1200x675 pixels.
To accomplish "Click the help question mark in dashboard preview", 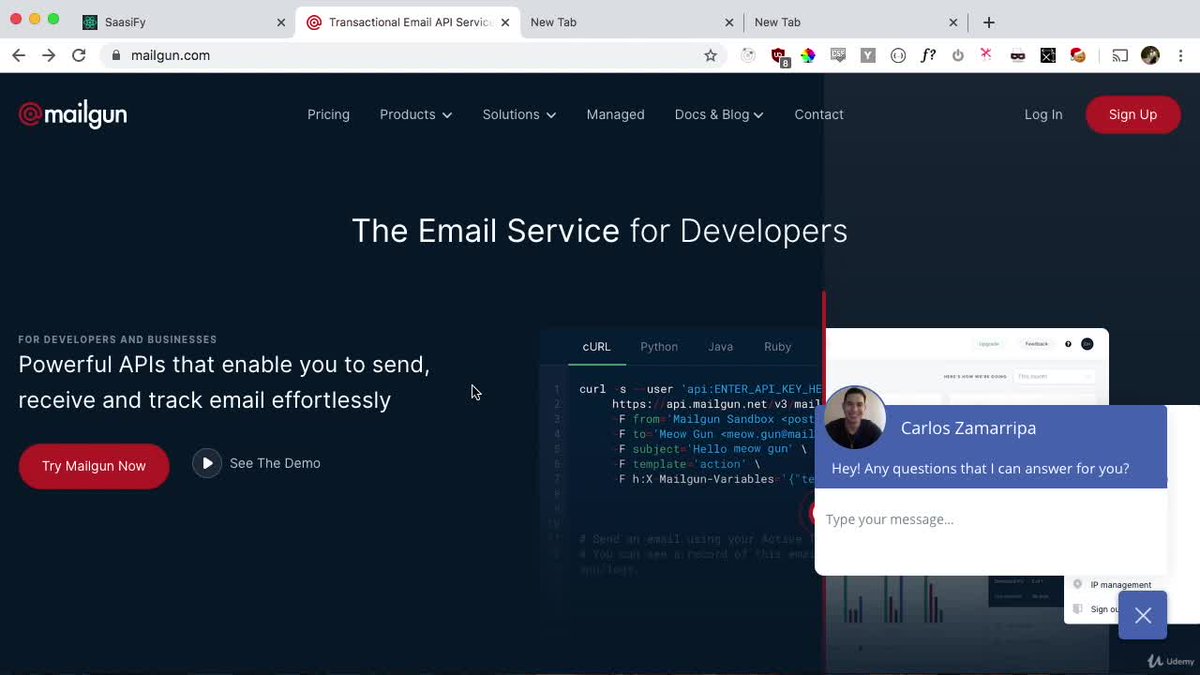I will pyautogui.click(x=1068, y=344).
